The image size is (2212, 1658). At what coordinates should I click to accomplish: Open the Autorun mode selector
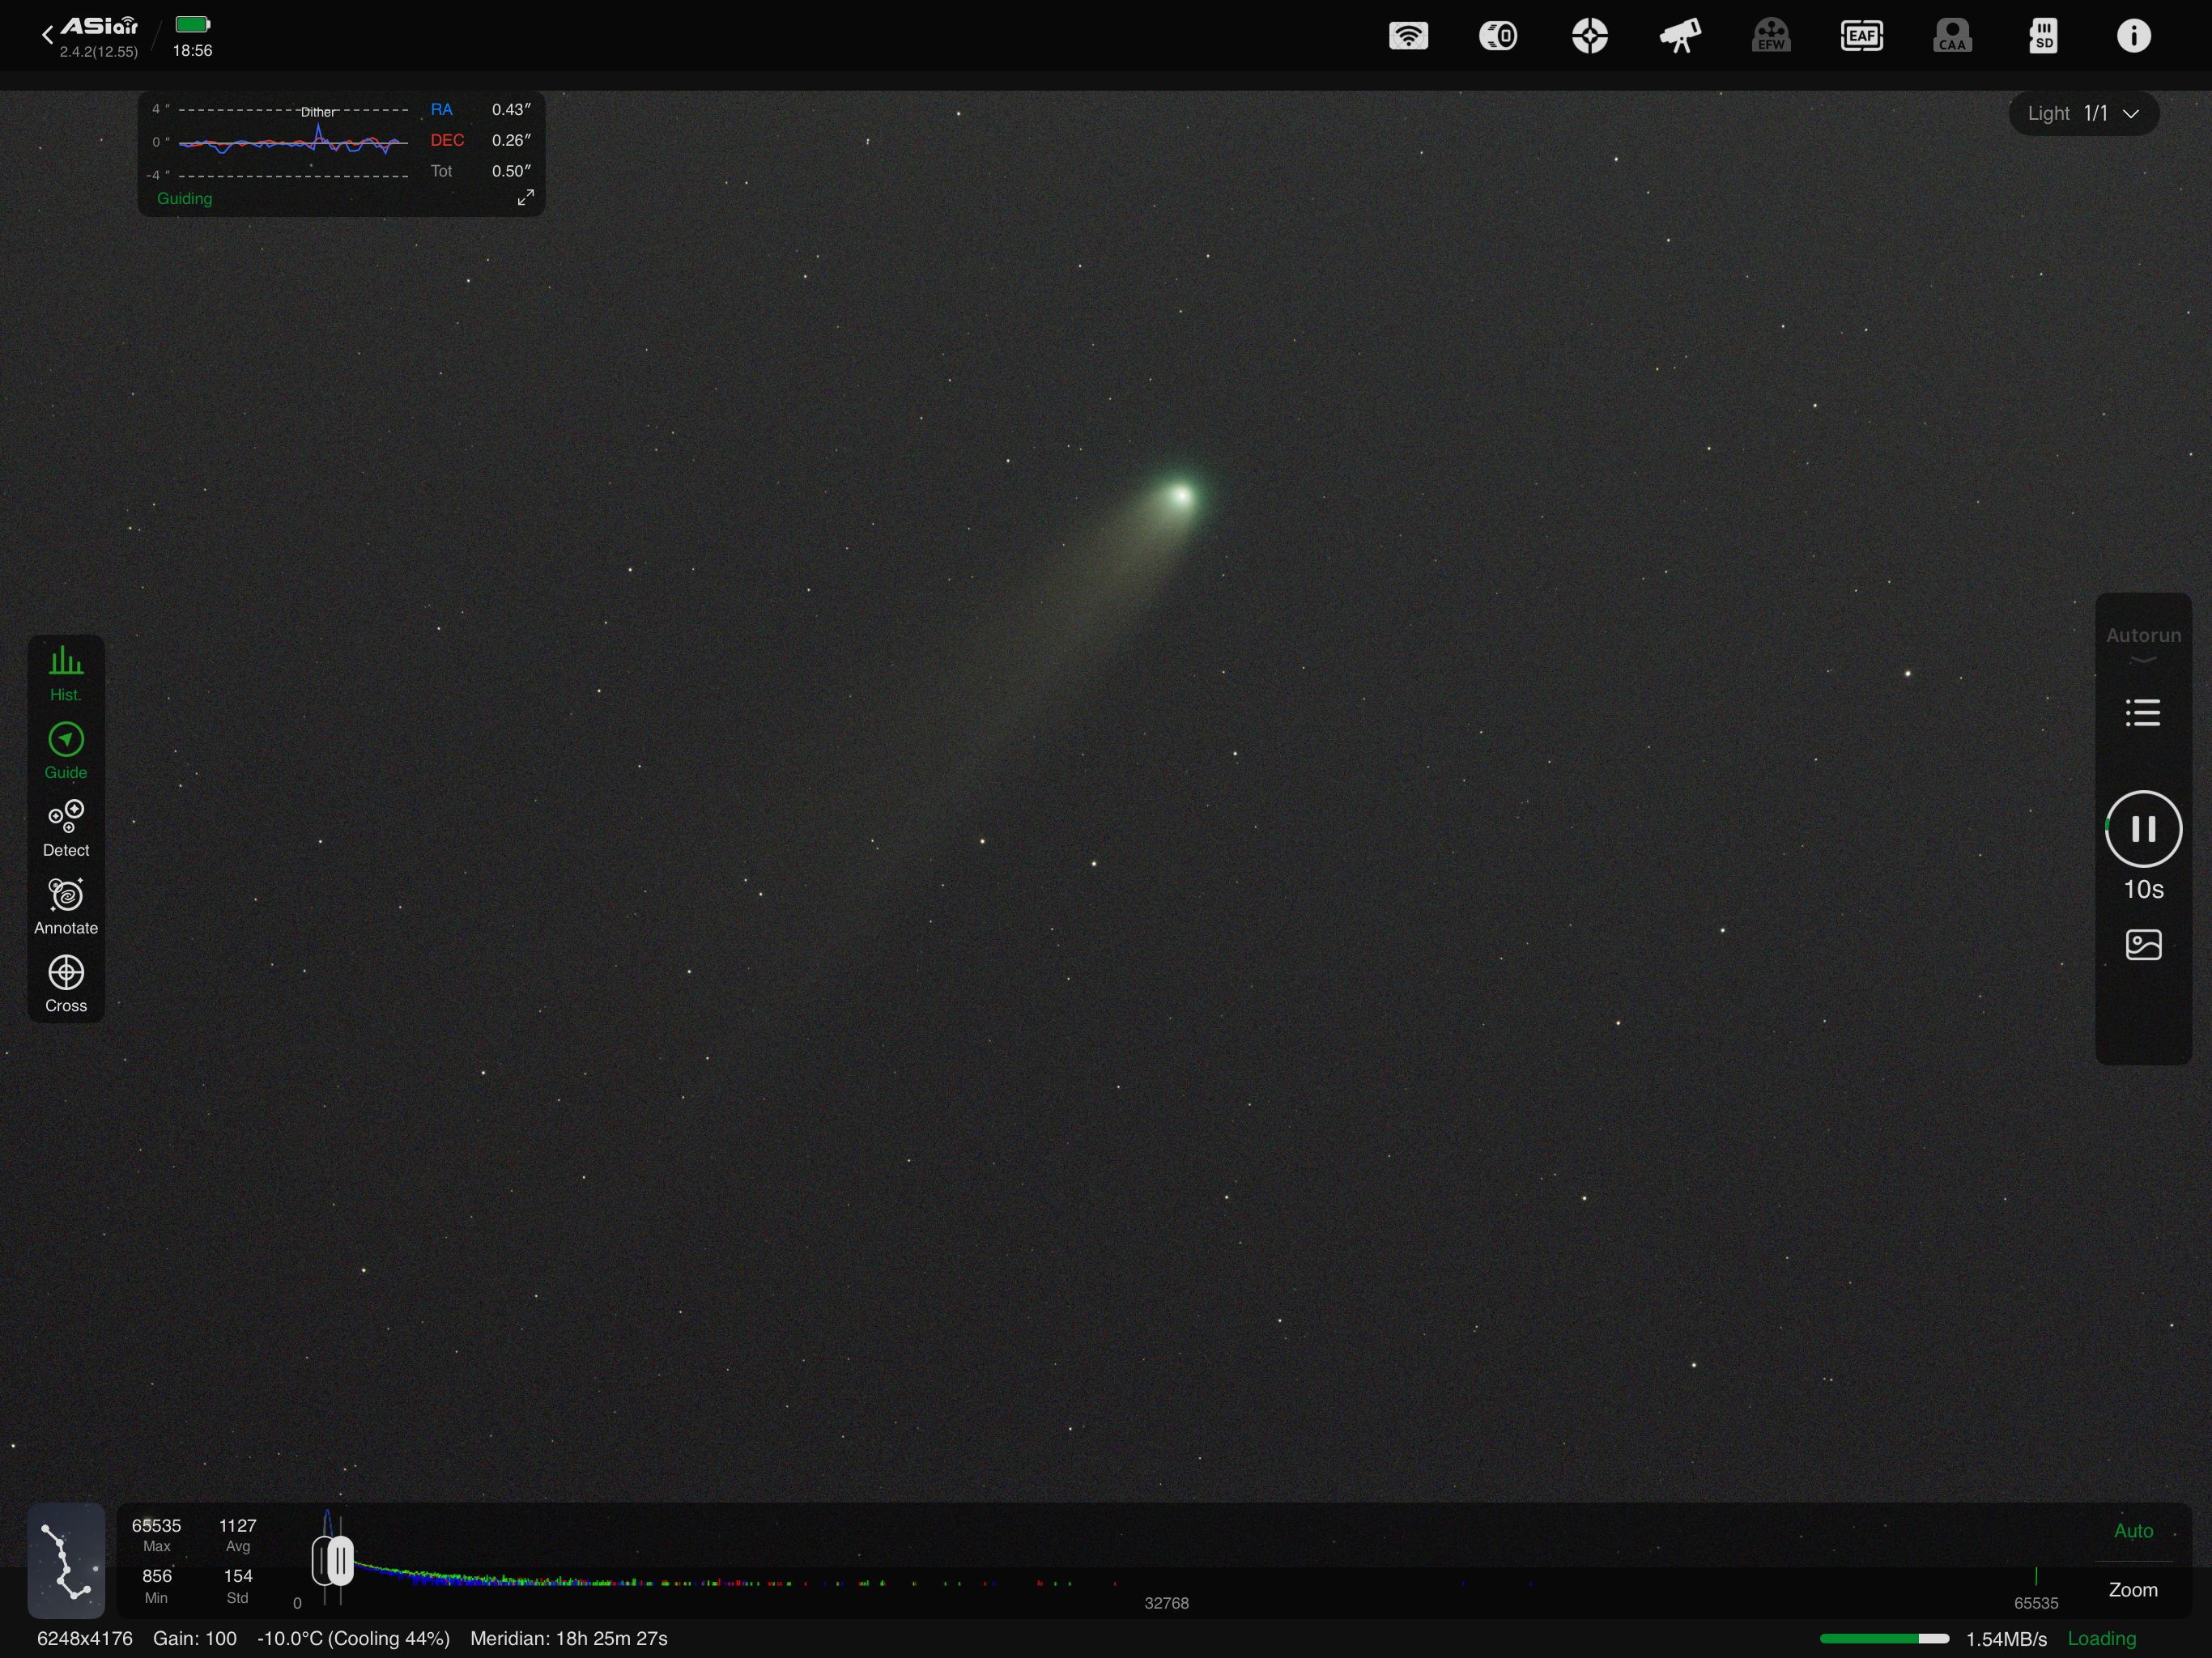[2142, 640]
